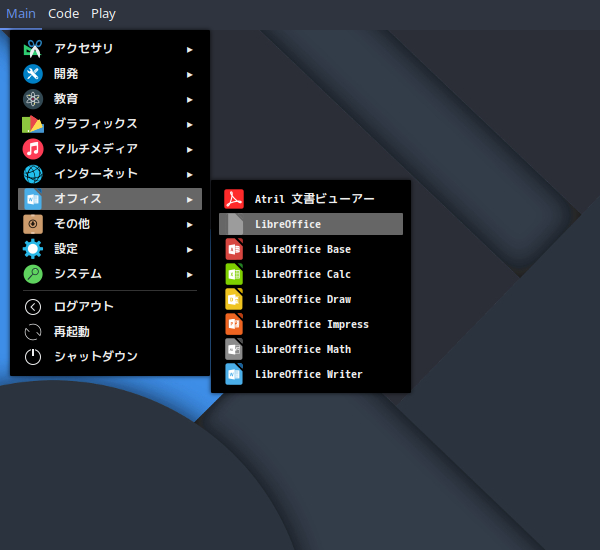
Task: Click the 設定 gear icon
Action: [x=33, y=249]
